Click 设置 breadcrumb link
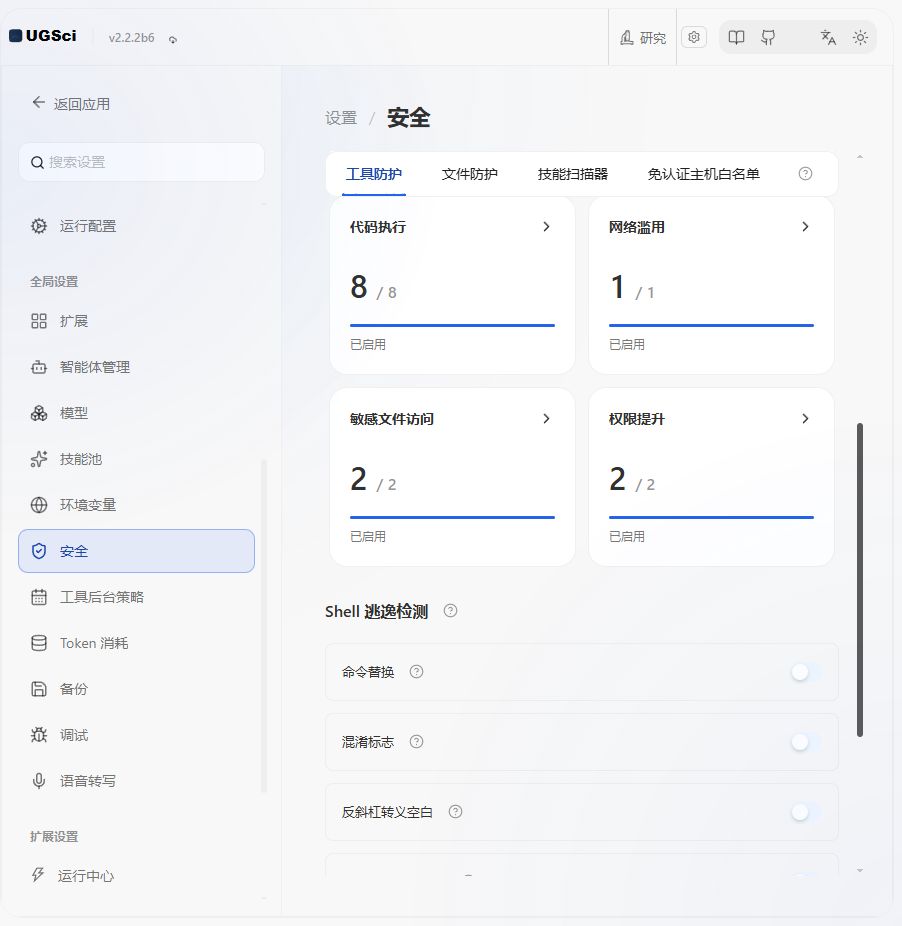The height and width of the screenshot is (926, 902). pyautogui.click(x=341, y=118)
